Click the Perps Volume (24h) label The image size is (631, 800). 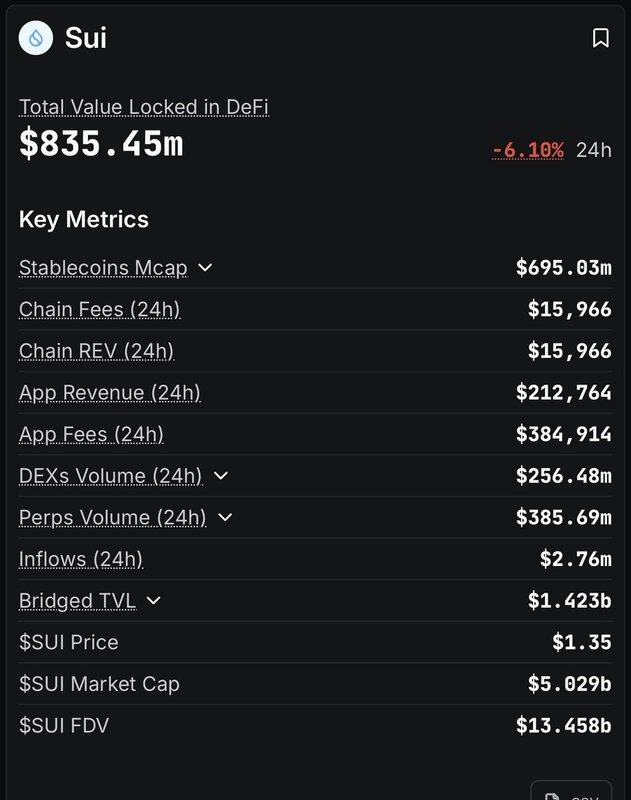(x=112, y=517)
